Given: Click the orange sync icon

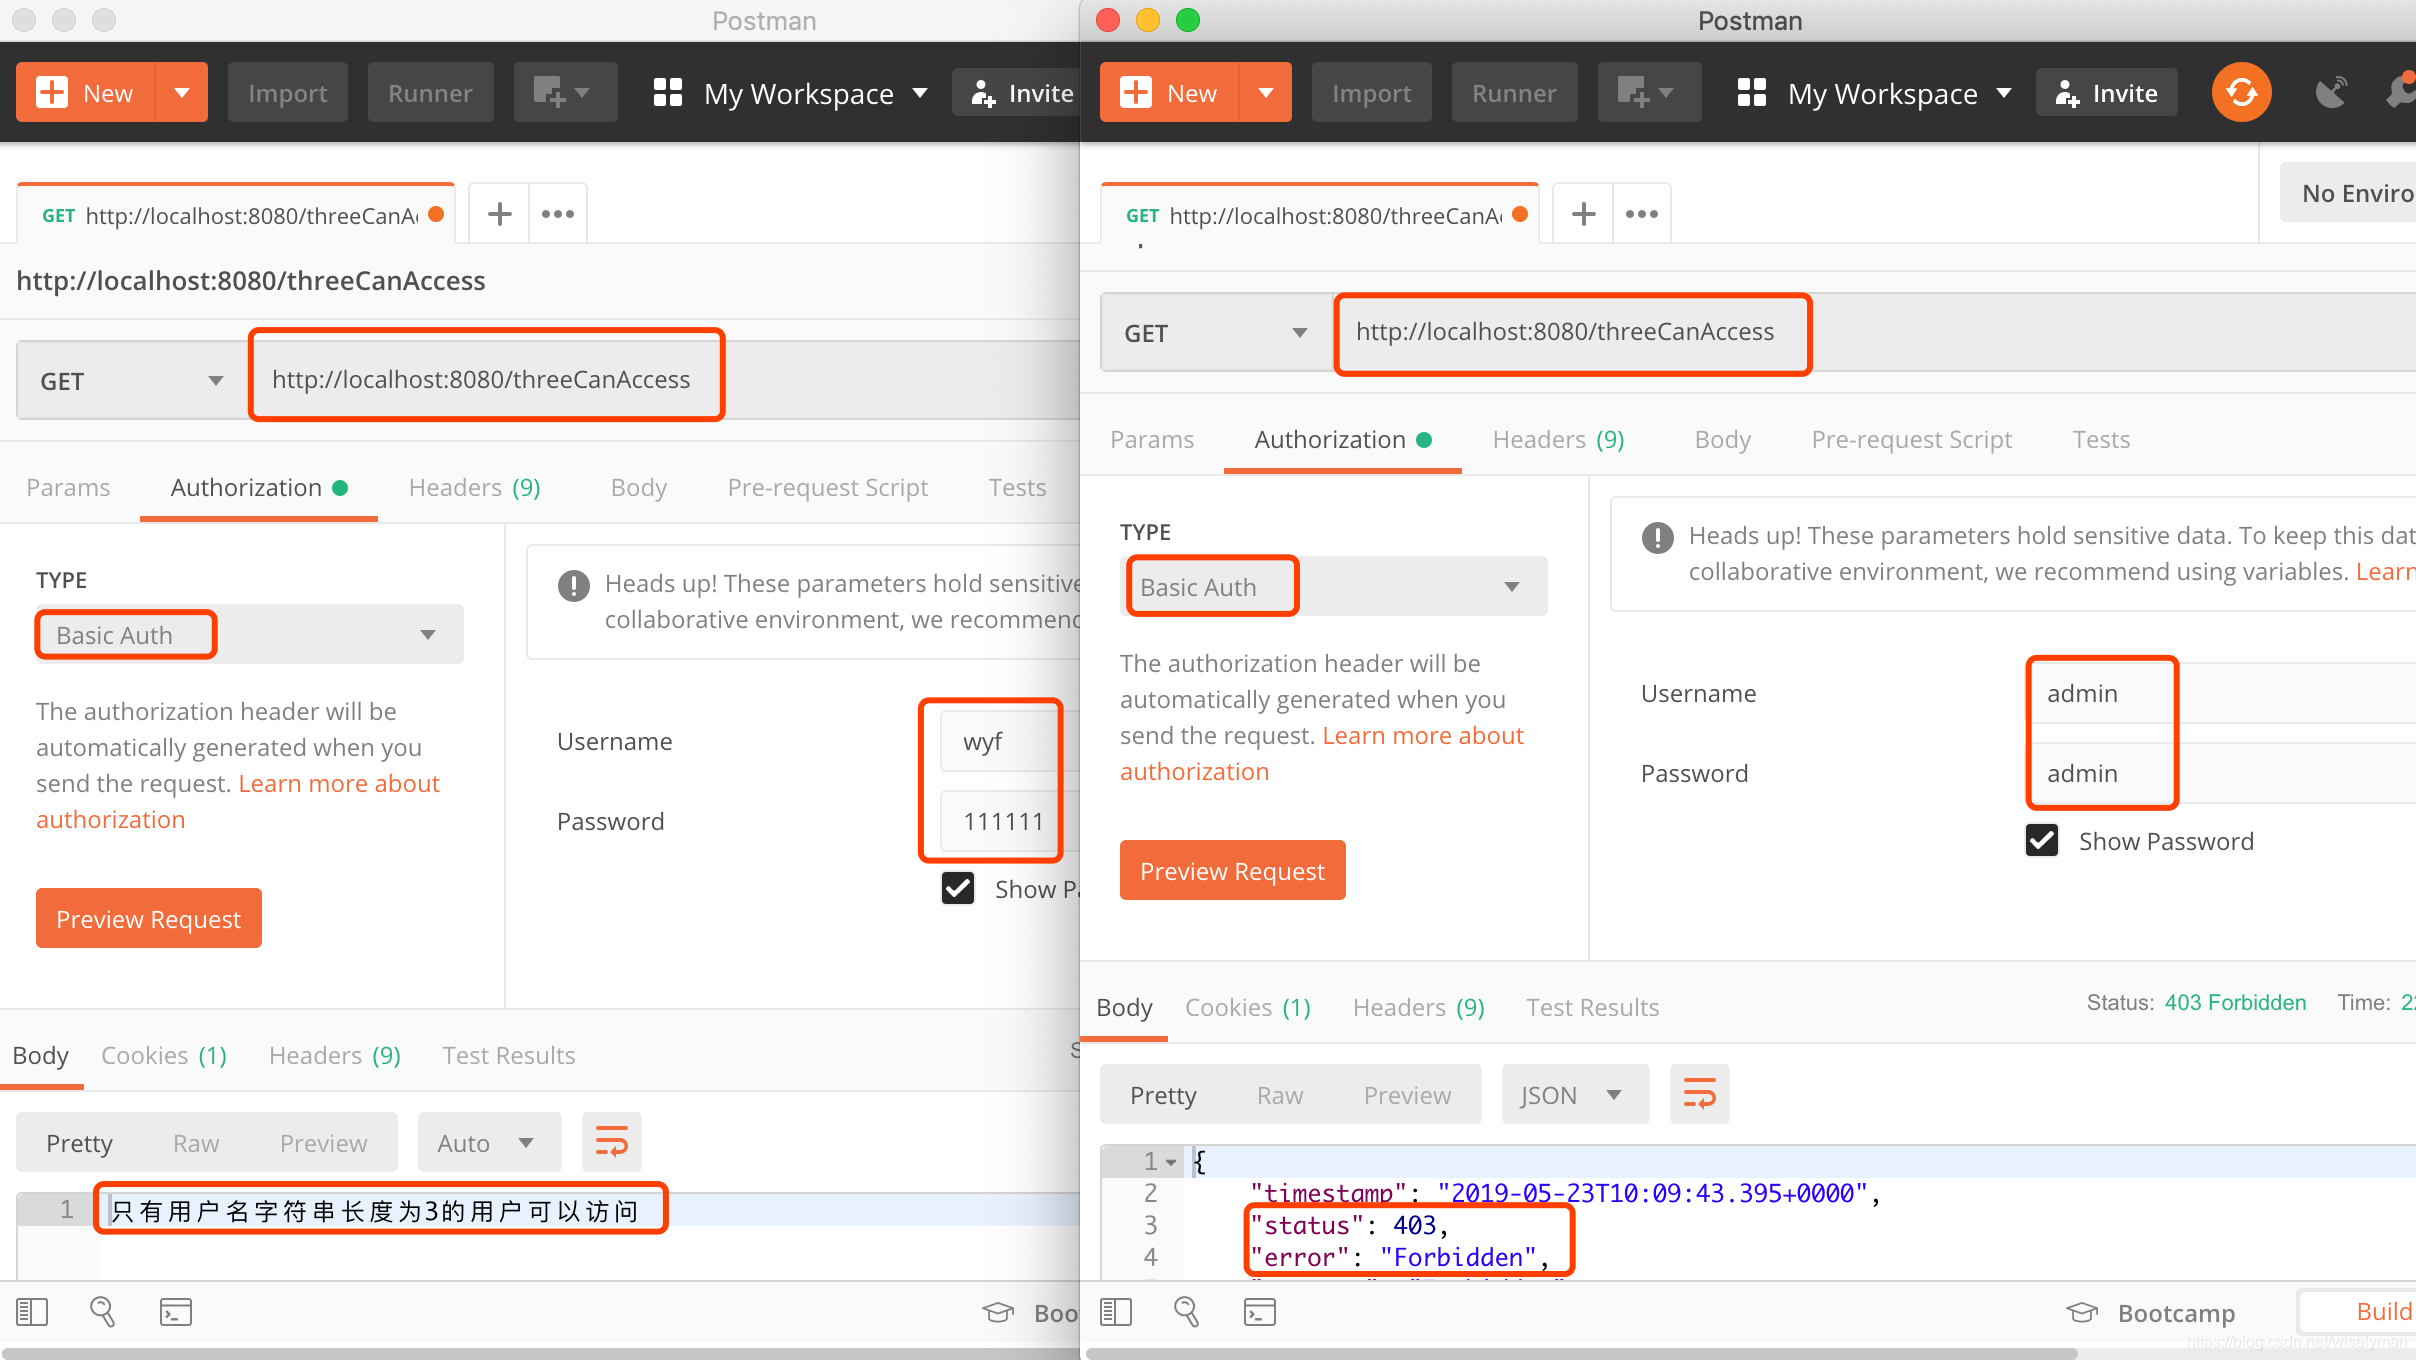Looking at the screenshot, I should [x=2241, y=93].
